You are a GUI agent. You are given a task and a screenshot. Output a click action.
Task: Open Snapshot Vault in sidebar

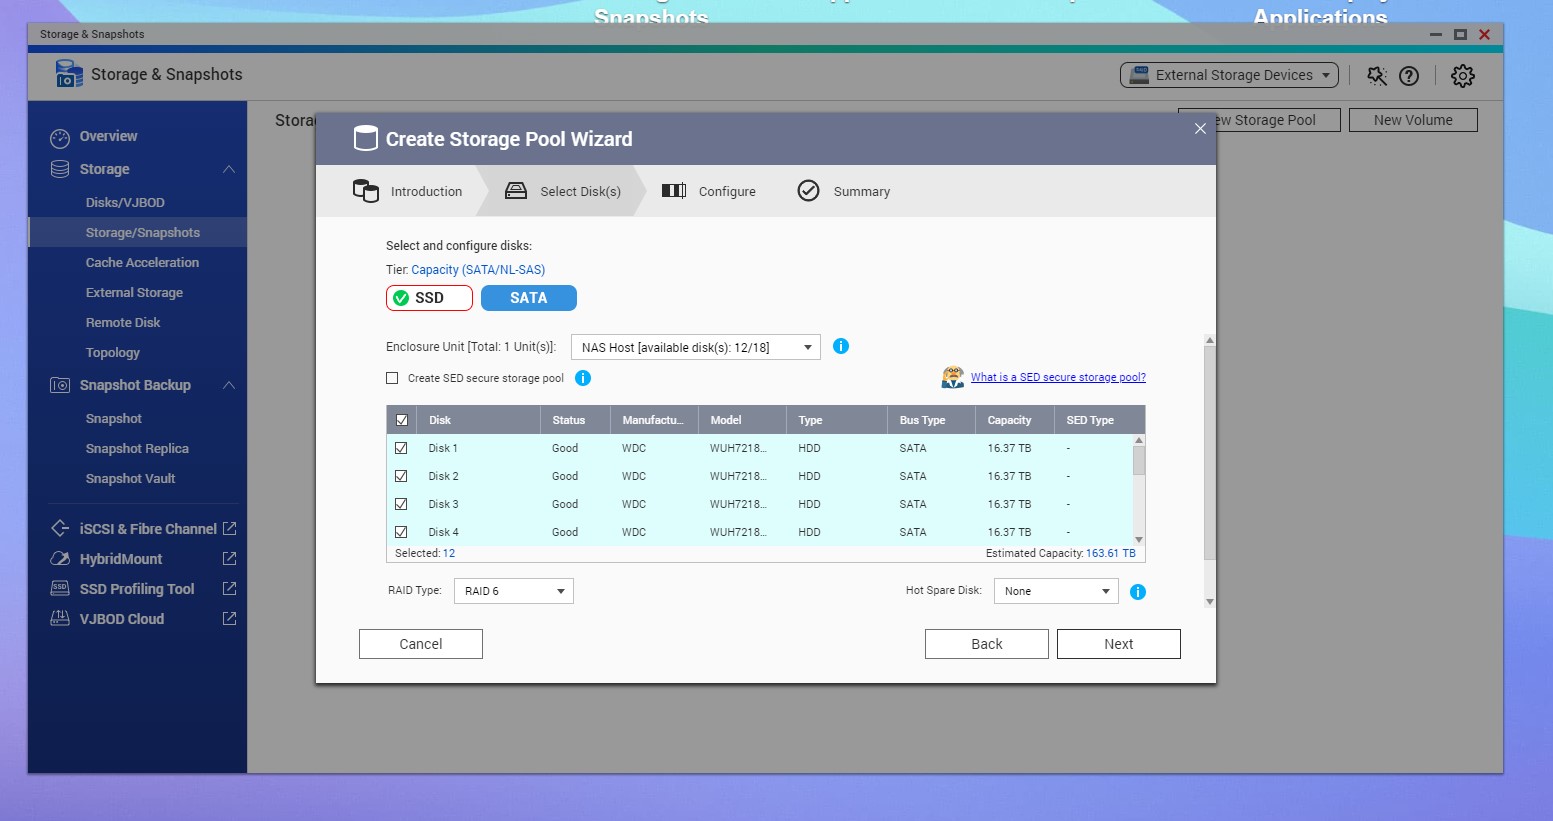(x=130, y=479)
